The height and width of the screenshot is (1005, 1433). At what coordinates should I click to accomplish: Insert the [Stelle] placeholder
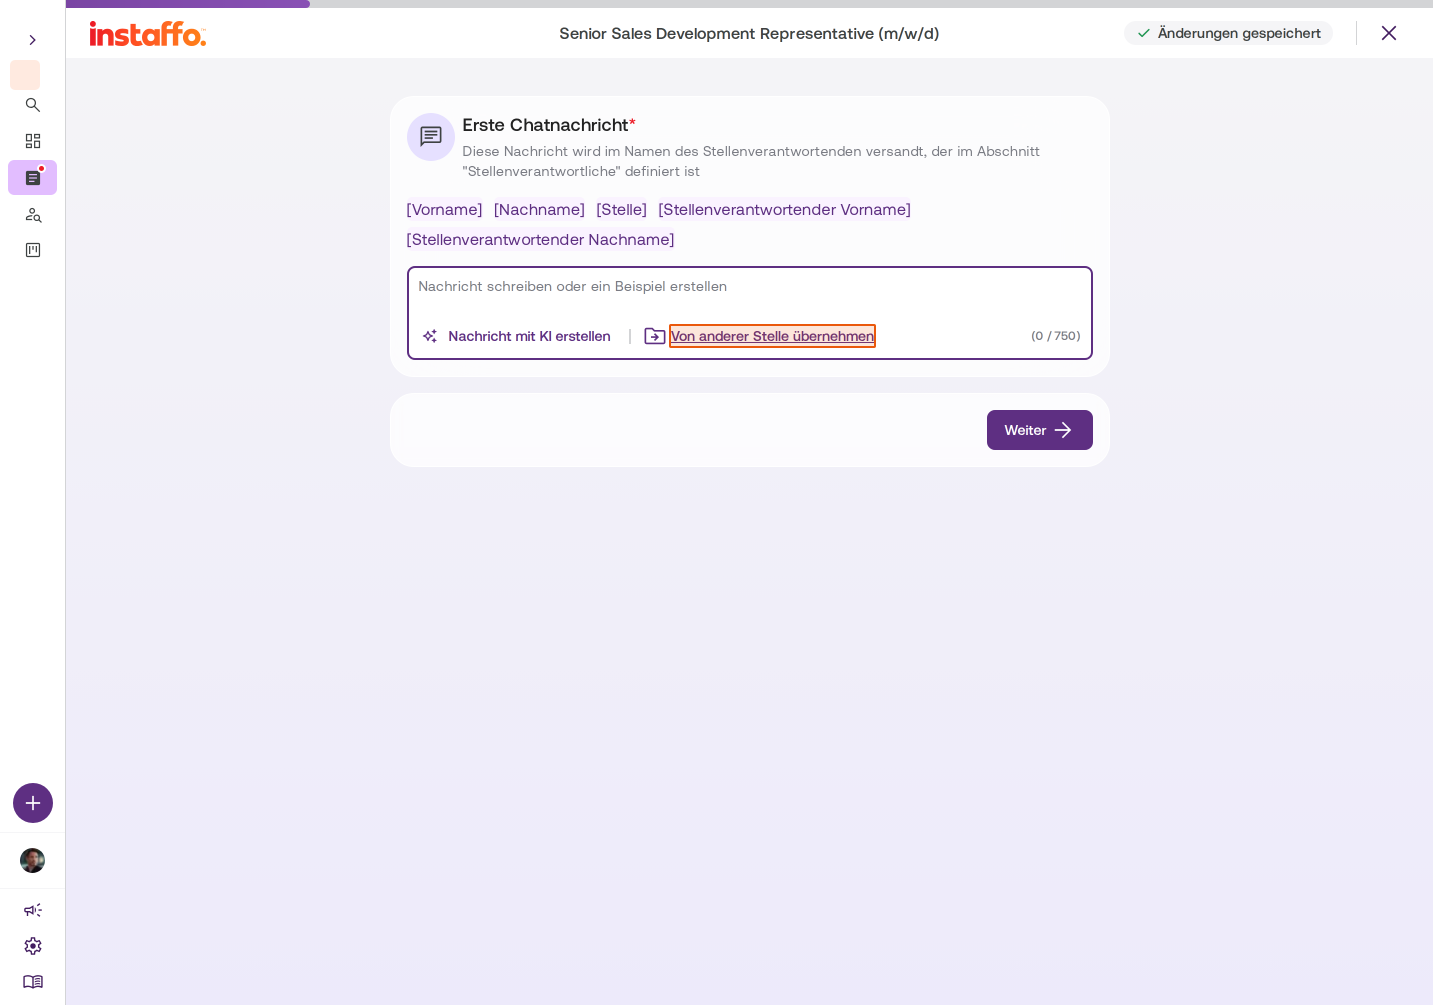tap(621, 209)
